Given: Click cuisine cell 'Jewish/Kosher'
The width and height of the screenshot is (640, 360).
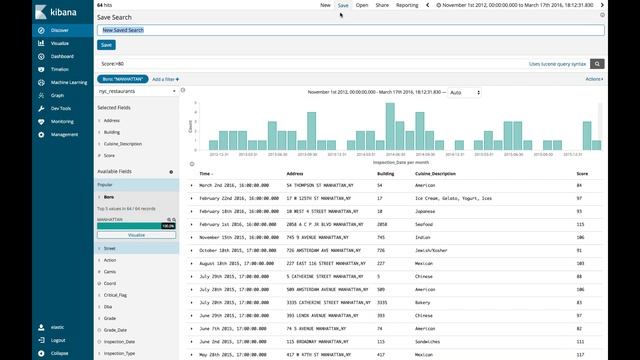Looking at the screenshot, I should click(x=431, y=251).
